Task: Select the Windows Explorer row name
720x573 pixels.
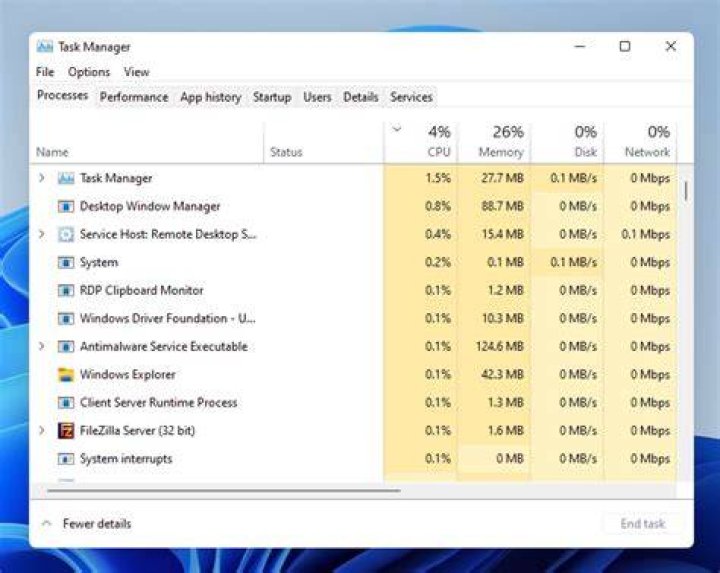Action: coord(128,375)
